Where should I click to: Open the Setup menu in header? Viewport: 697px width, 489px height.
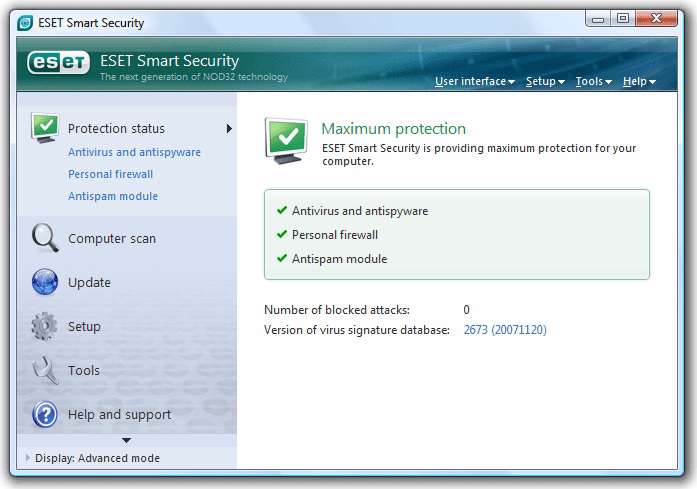(x=545, y=81)
